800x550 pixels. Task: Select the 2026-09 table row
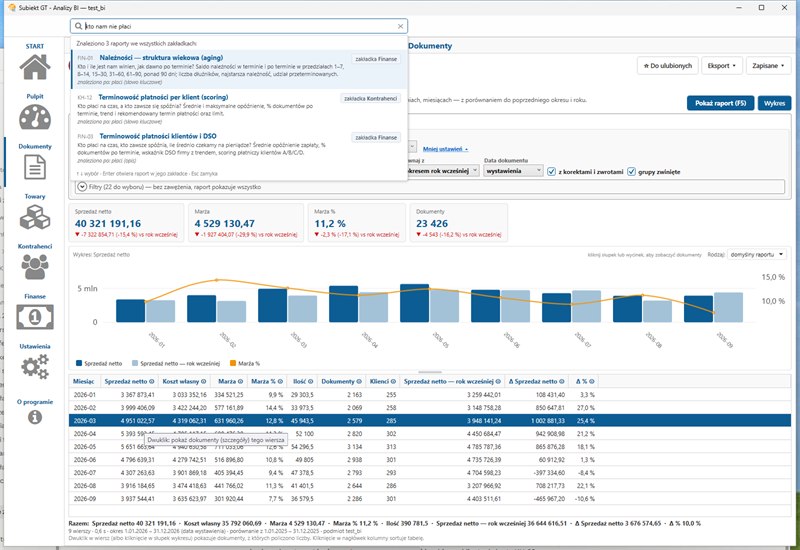(x=430, y=498)
